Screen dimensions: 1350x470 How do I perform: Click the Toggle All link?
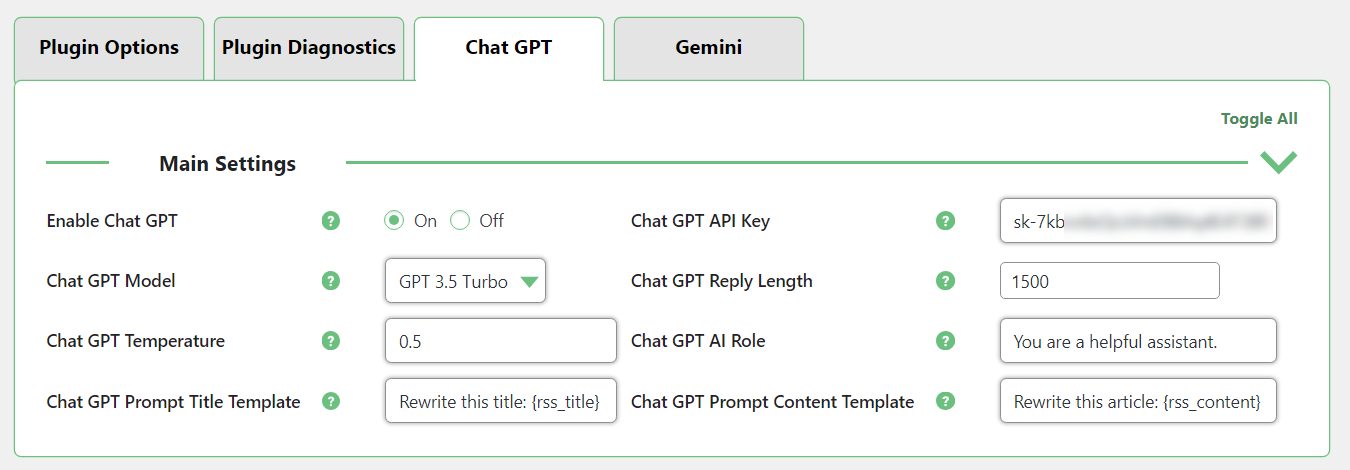click(x=1259, y=119)
